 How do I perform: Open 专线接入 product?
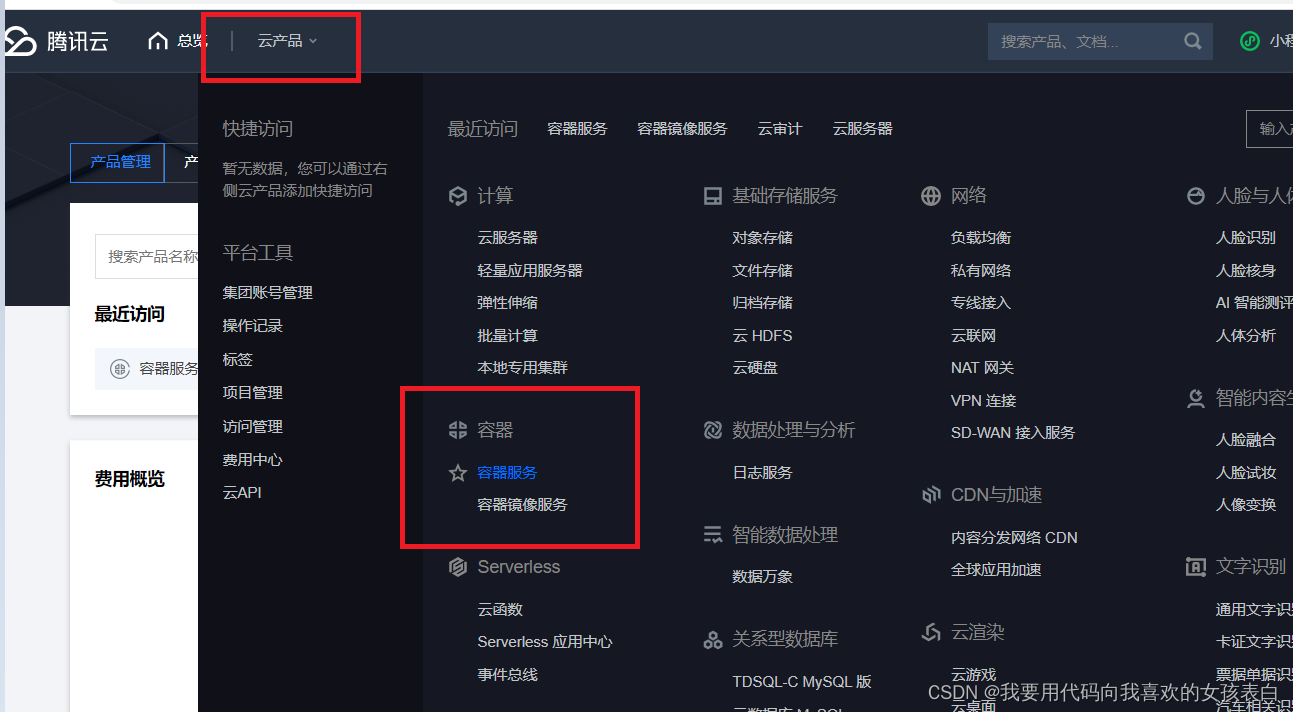coord(981,303)
